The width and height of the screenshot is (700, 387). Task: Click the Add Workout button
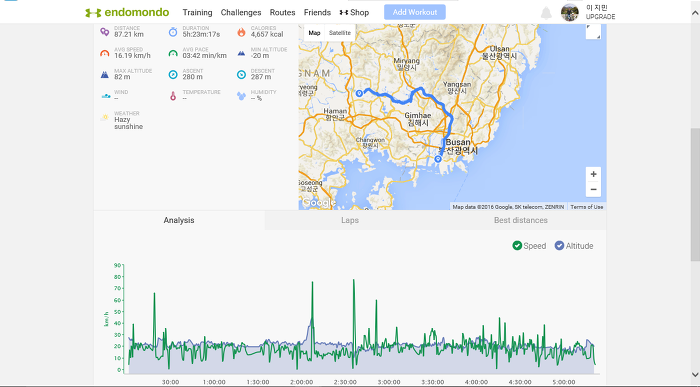415,12
